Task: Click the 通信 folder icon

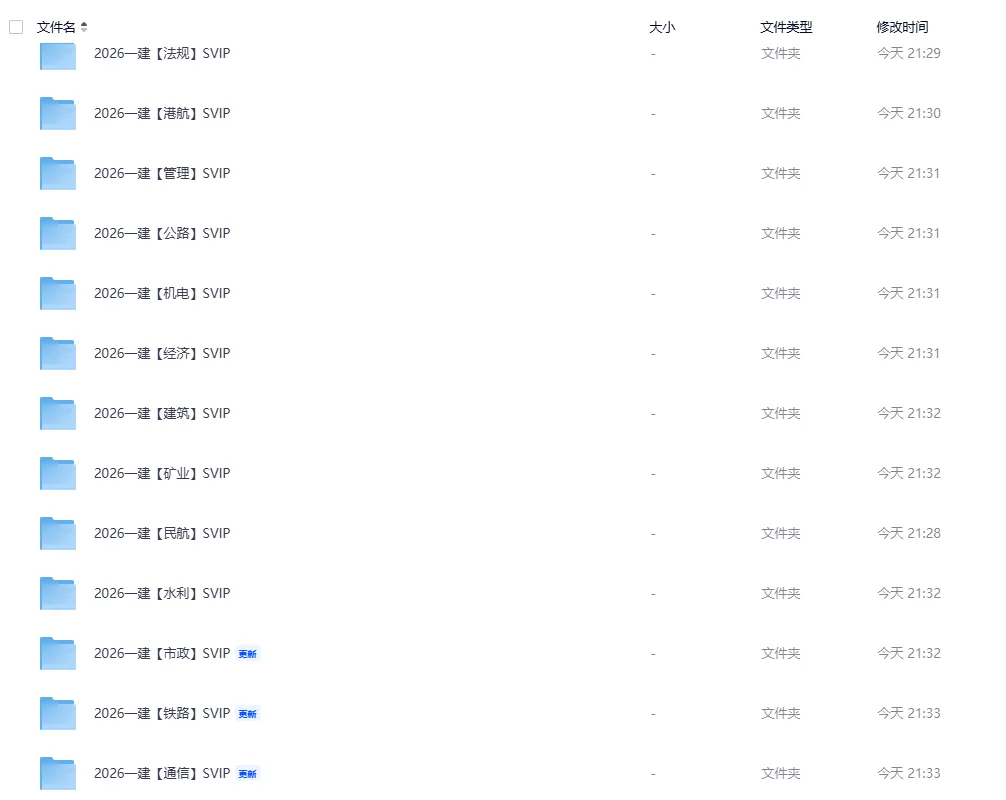Action: (58, 774)
